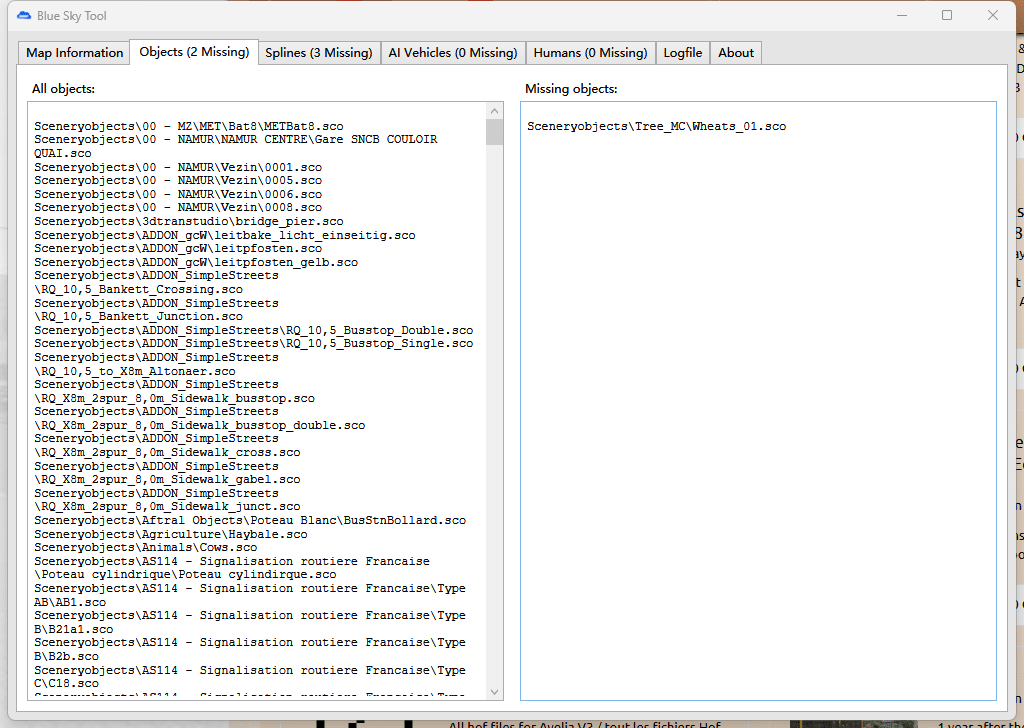Screen dimensions: 1024x728
Task: Show the About tab
Action: (x=736, y=53)
